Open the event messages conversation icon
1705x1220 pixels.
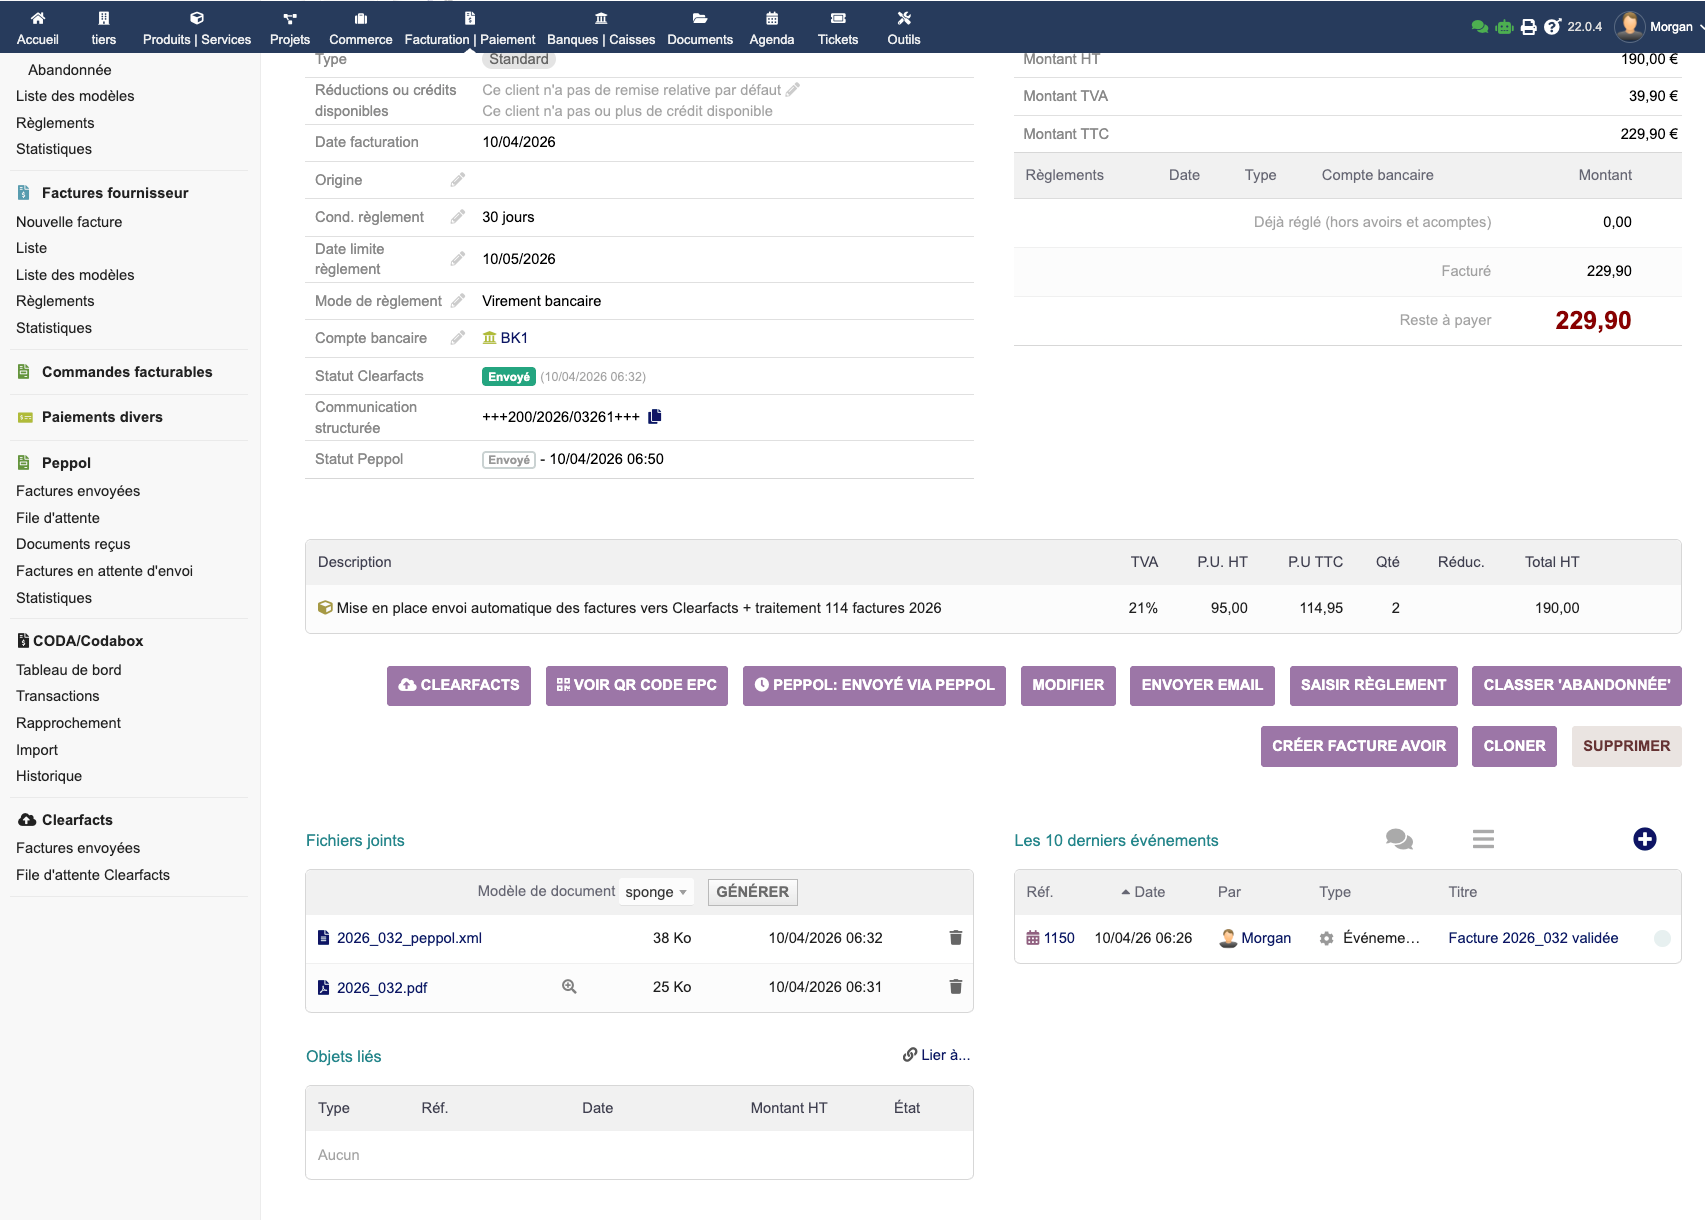click(1399, 840)
